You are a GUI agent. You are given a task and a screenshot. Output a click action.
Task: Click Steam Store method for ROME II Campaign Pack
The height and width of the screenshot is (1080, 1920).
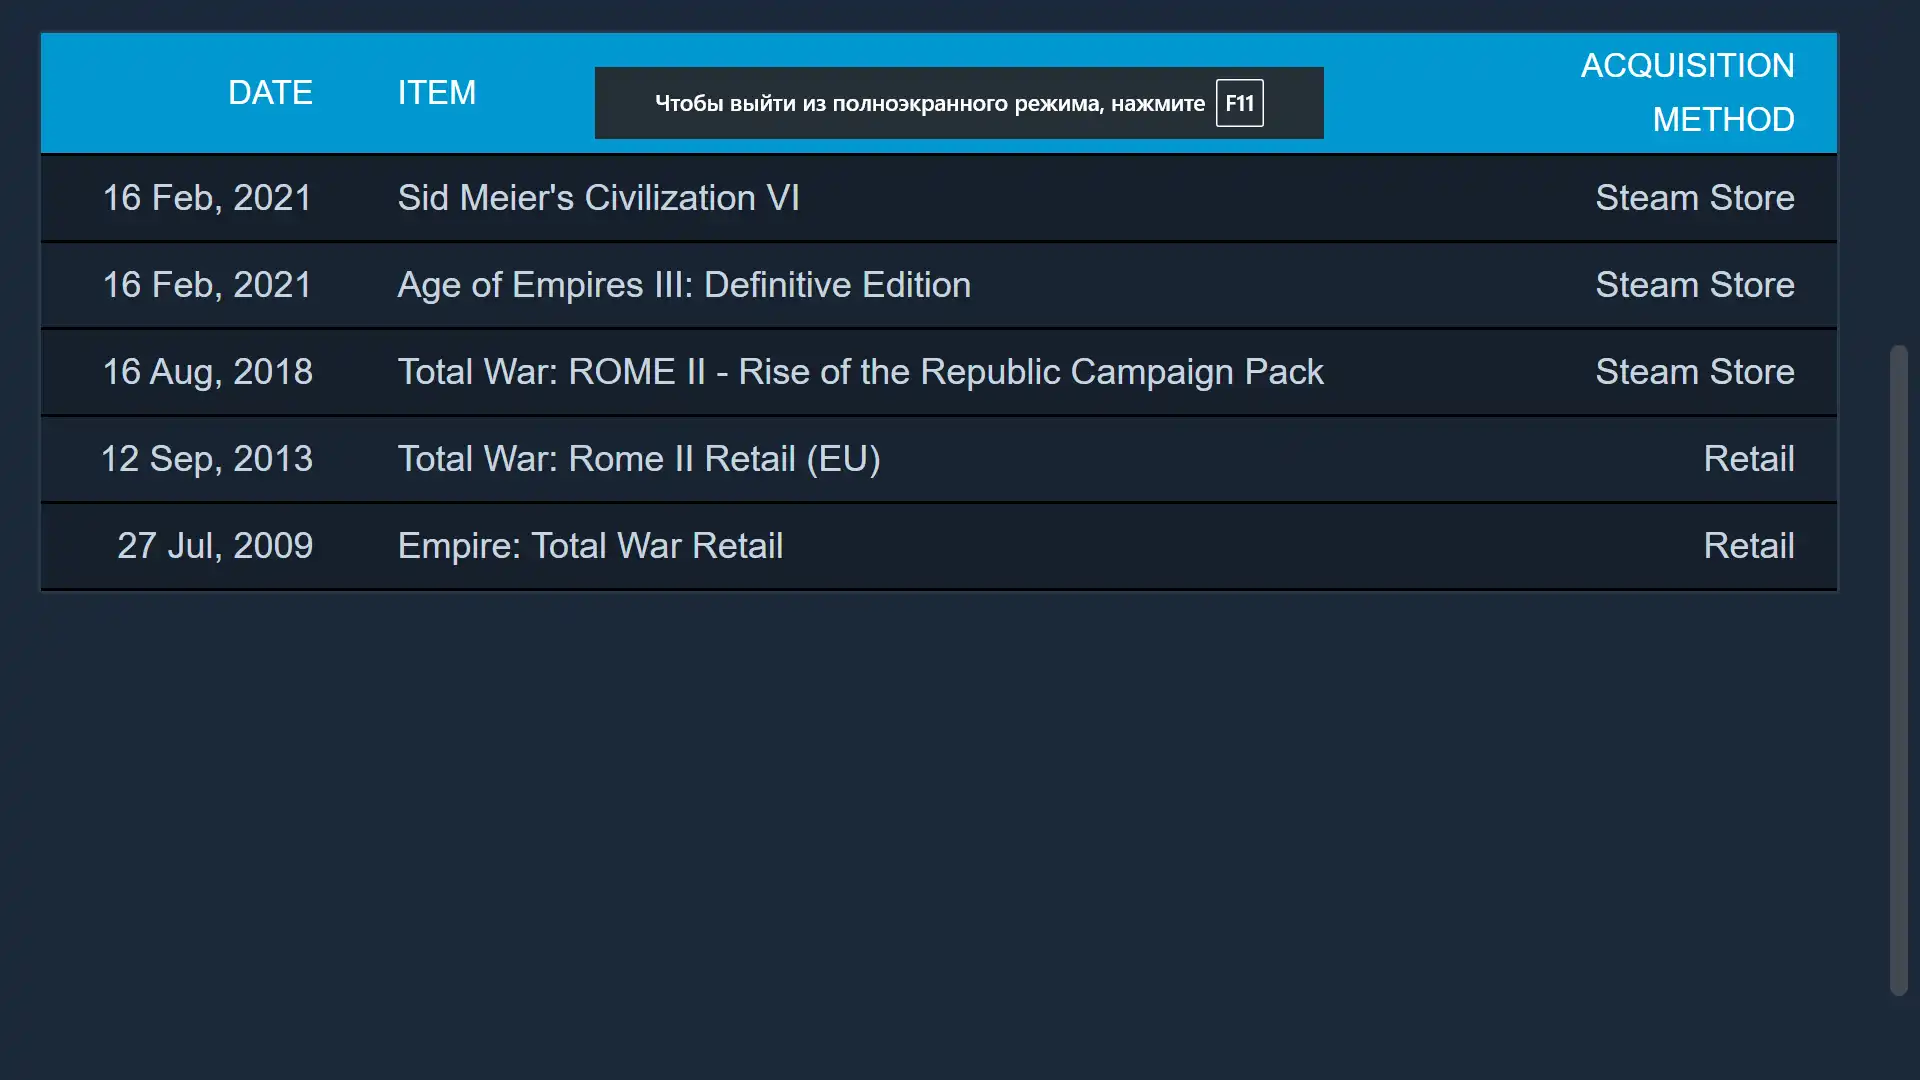pos(1694,372)
